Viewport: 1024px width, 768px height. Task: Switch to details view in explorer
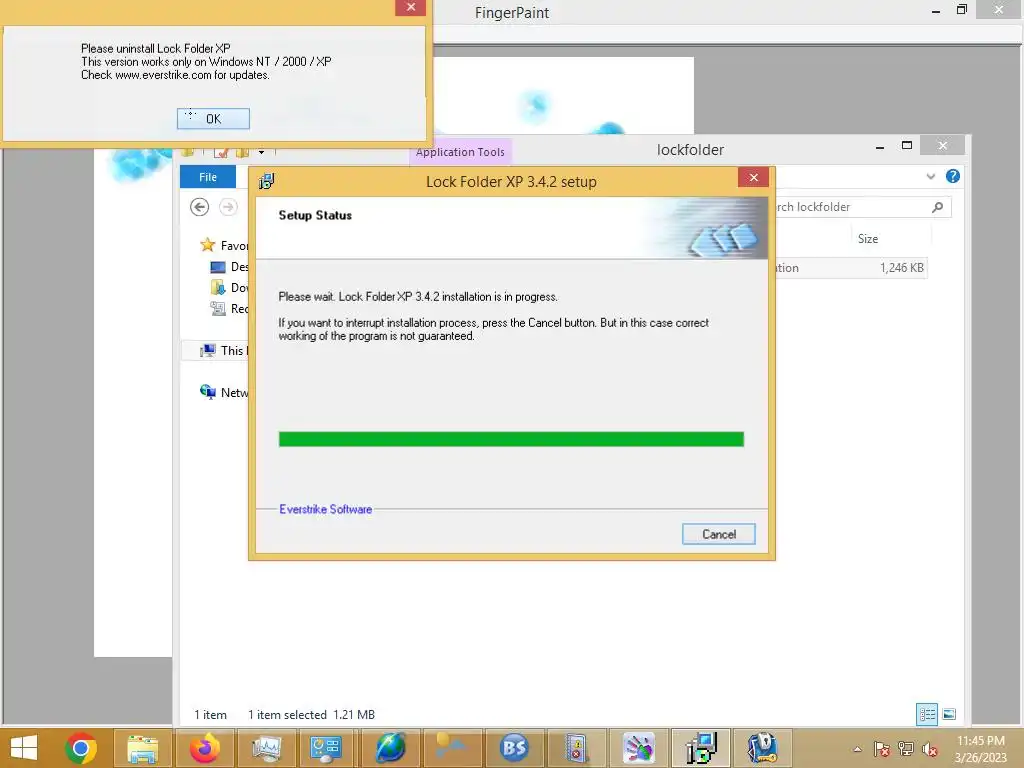pos(927,714)
